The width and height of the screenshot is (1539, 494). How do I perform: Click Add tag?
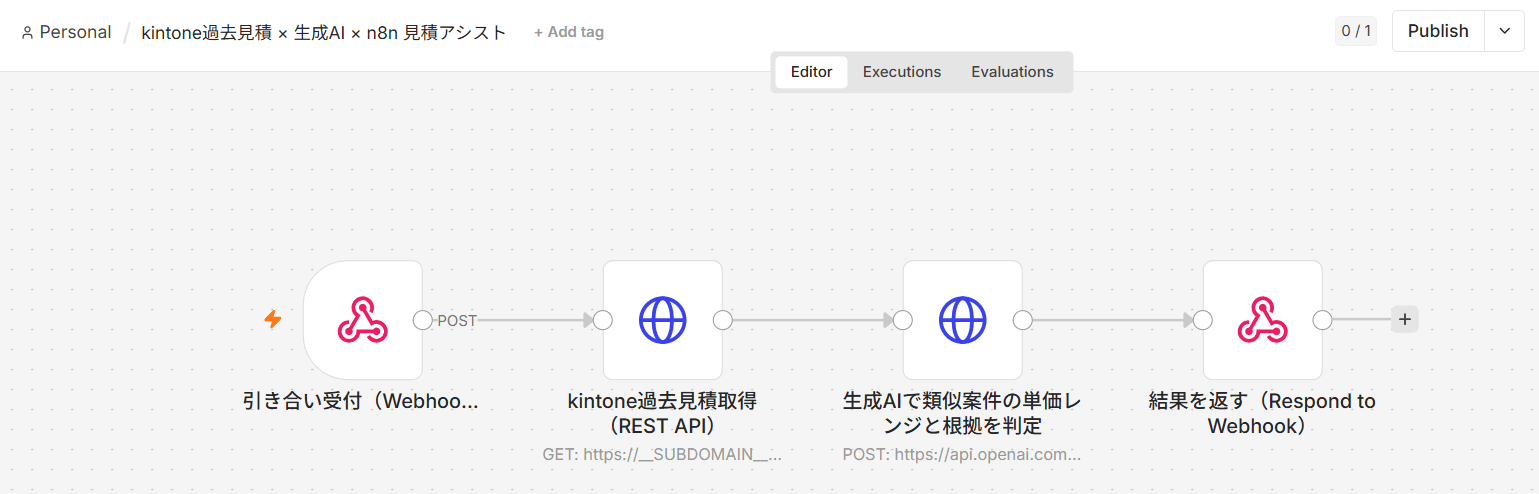pos(569,32)
